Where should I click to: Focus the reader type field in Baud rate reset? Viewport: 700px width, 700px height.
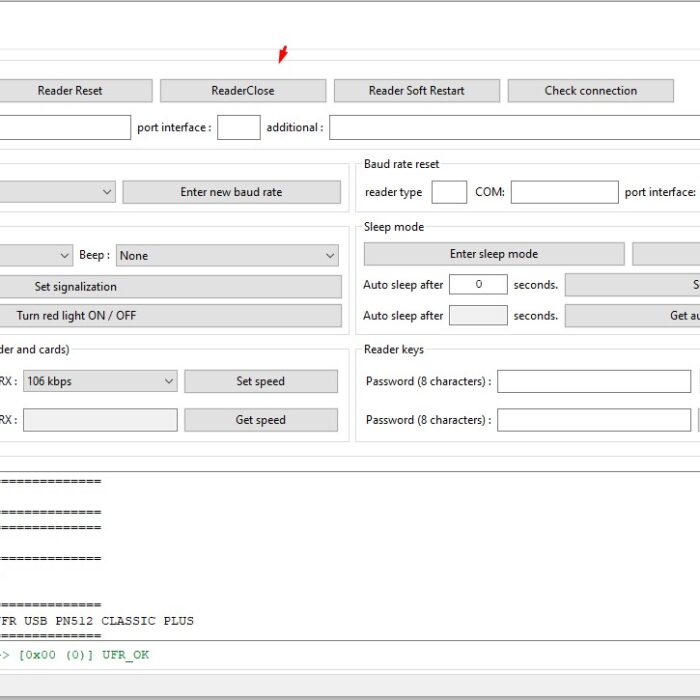449,192
